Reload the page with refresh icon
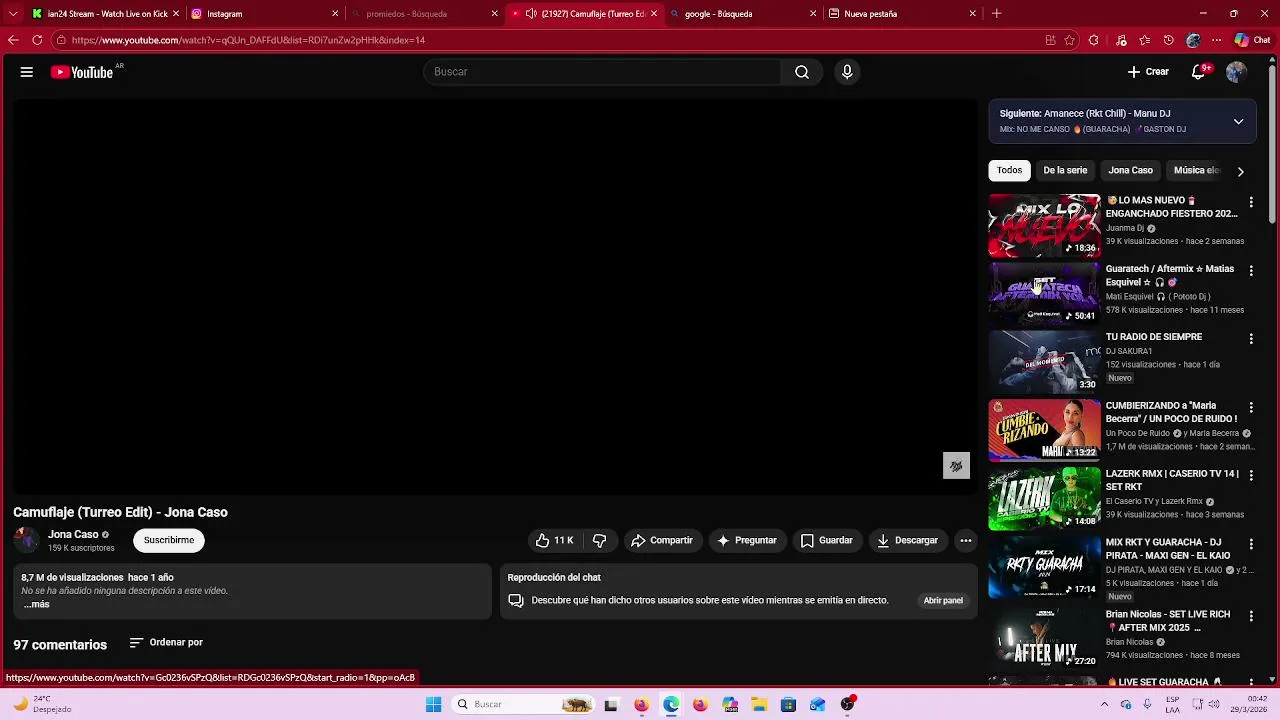The height and width of the screenshot is (720, 1280). (37, 40)
